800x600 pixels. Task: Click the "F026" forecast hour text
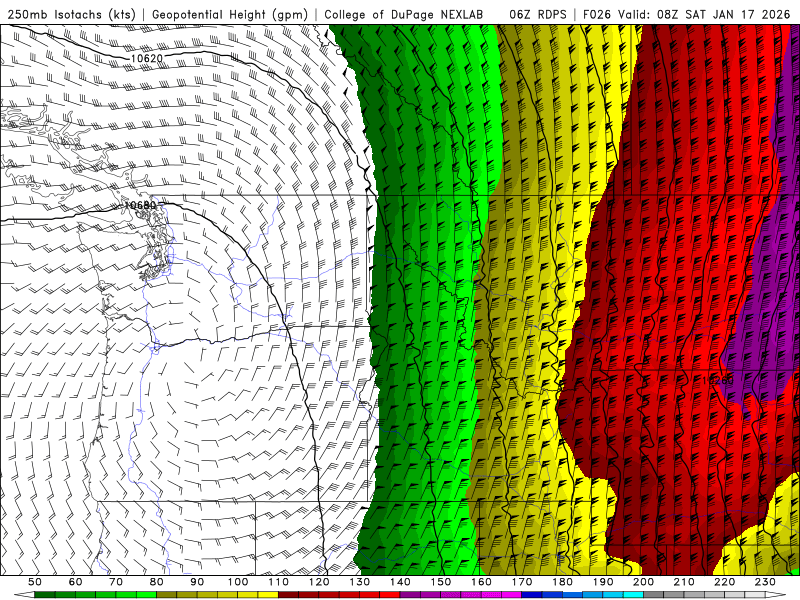[597, 14]
